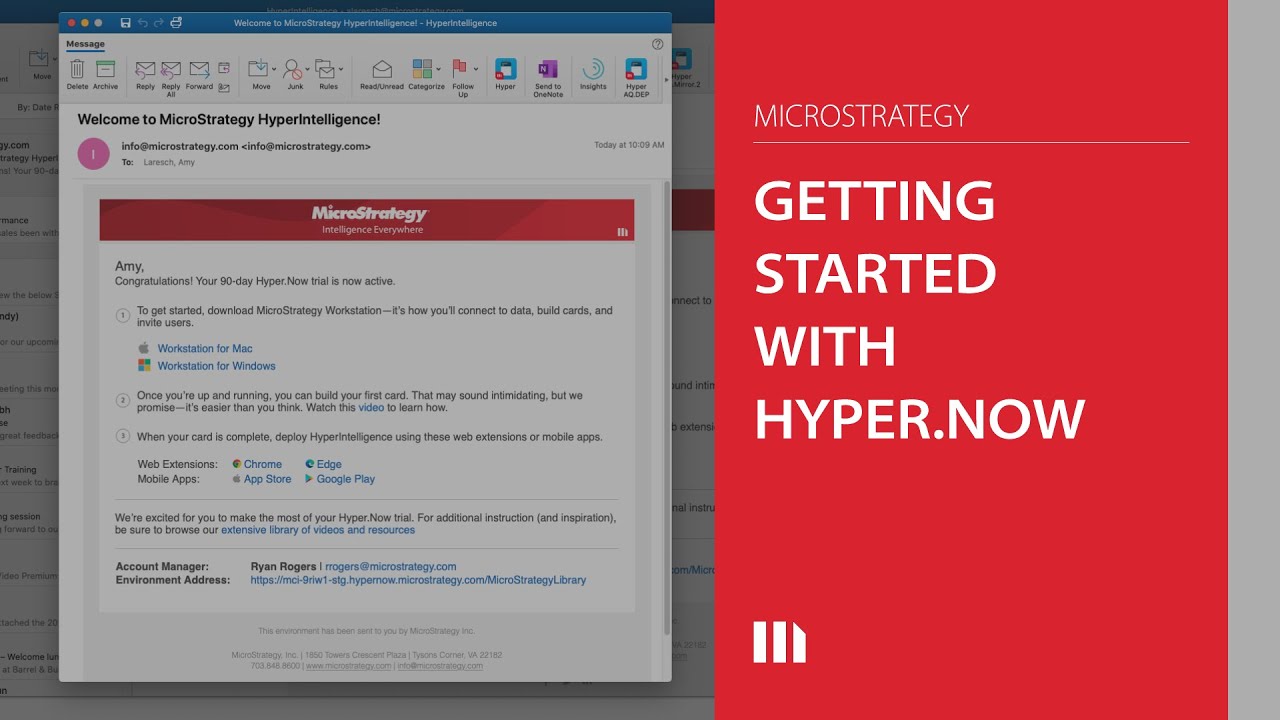
Task: Click the Follow Up flag icon
Action: pos(460,68)
